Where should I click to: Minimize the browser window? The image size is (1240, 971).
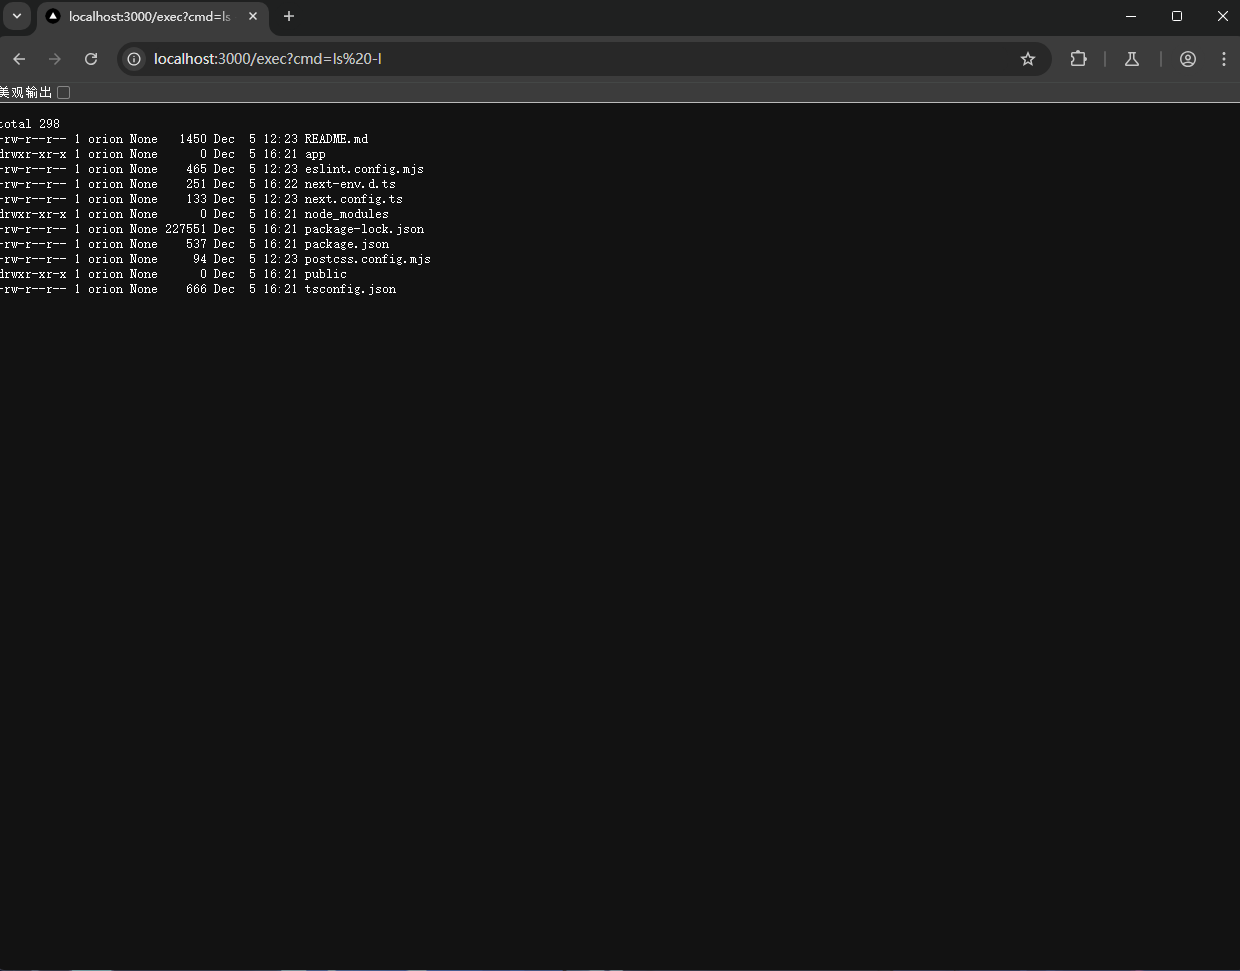tap(1131, 16)
